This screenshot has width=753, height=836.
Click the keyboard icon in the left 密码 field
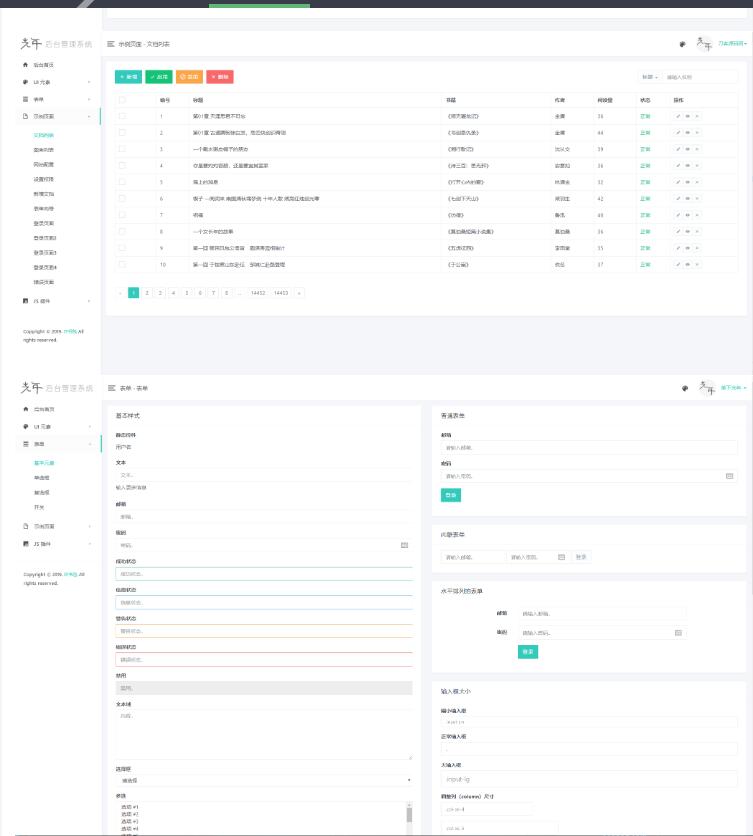pyautogui.click(x=404, y=545)
